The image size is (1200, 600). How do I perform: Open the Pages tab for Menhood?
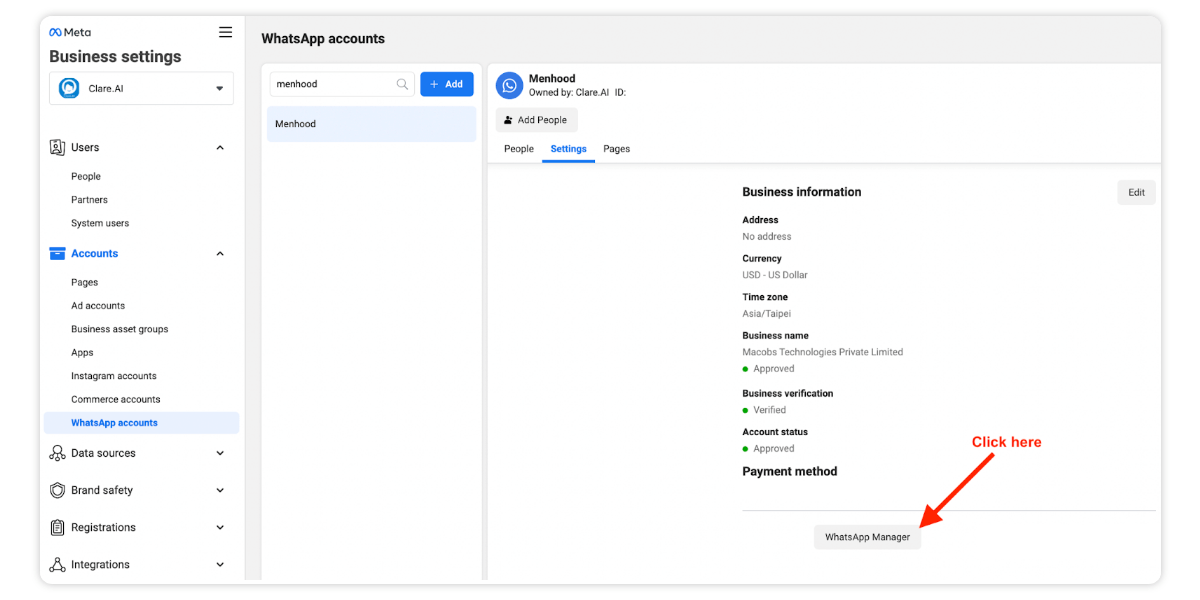(617, 149)
